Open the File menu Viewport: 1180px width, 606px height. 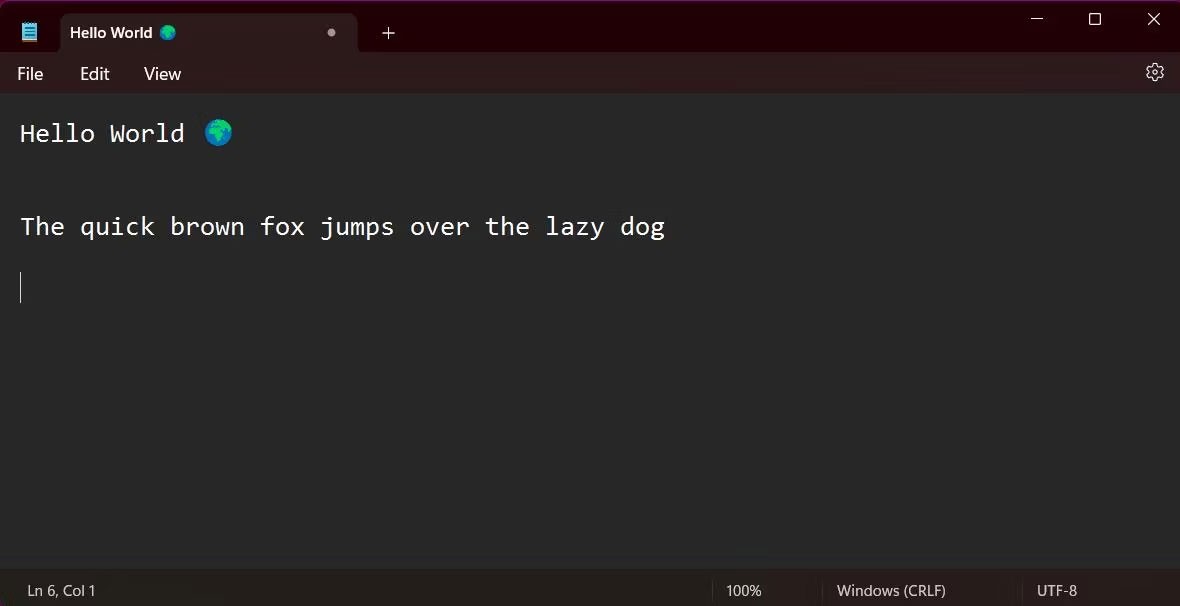[x=30, y=74]
